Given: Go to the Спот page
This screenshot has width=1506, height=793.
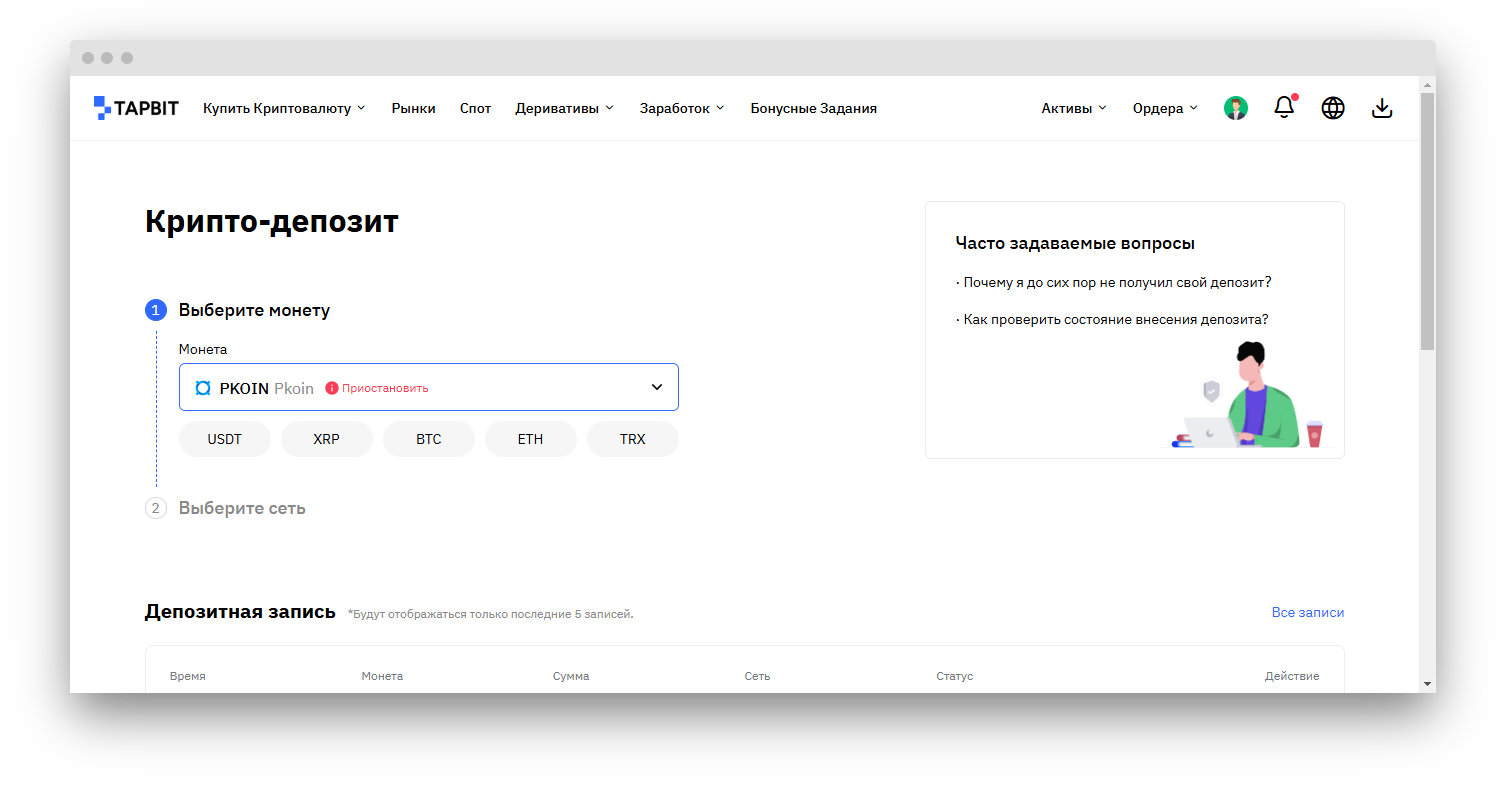Looking at the screenshot, I should 476,108.
